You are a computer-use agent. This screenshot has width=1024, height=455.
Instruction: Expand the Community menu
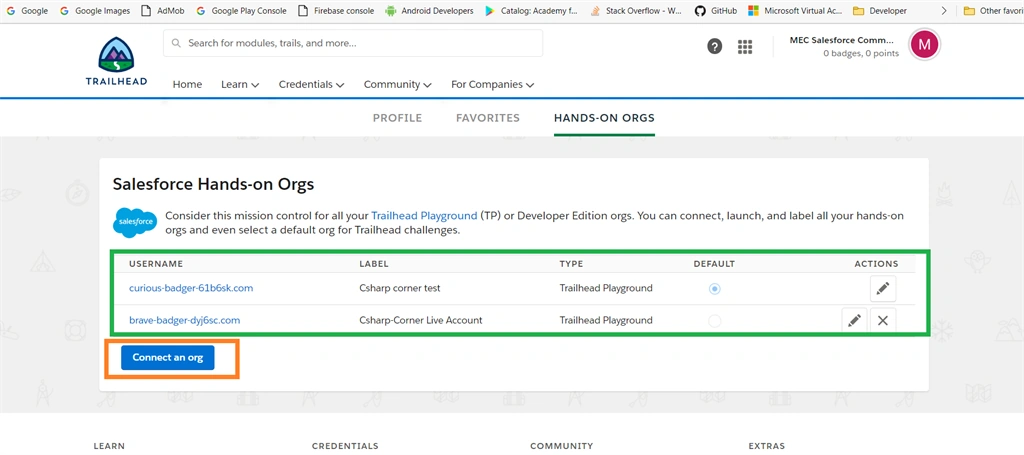point(398,84)
